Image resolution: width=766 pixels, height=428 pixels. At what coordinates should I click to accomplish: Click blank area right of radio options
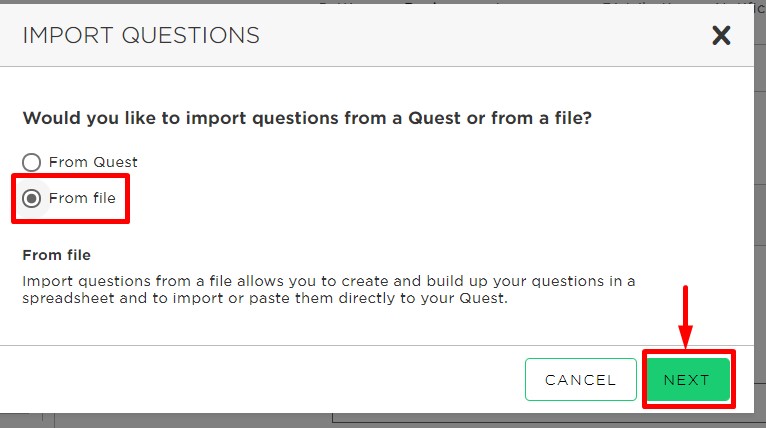click(x=440, y=181)
